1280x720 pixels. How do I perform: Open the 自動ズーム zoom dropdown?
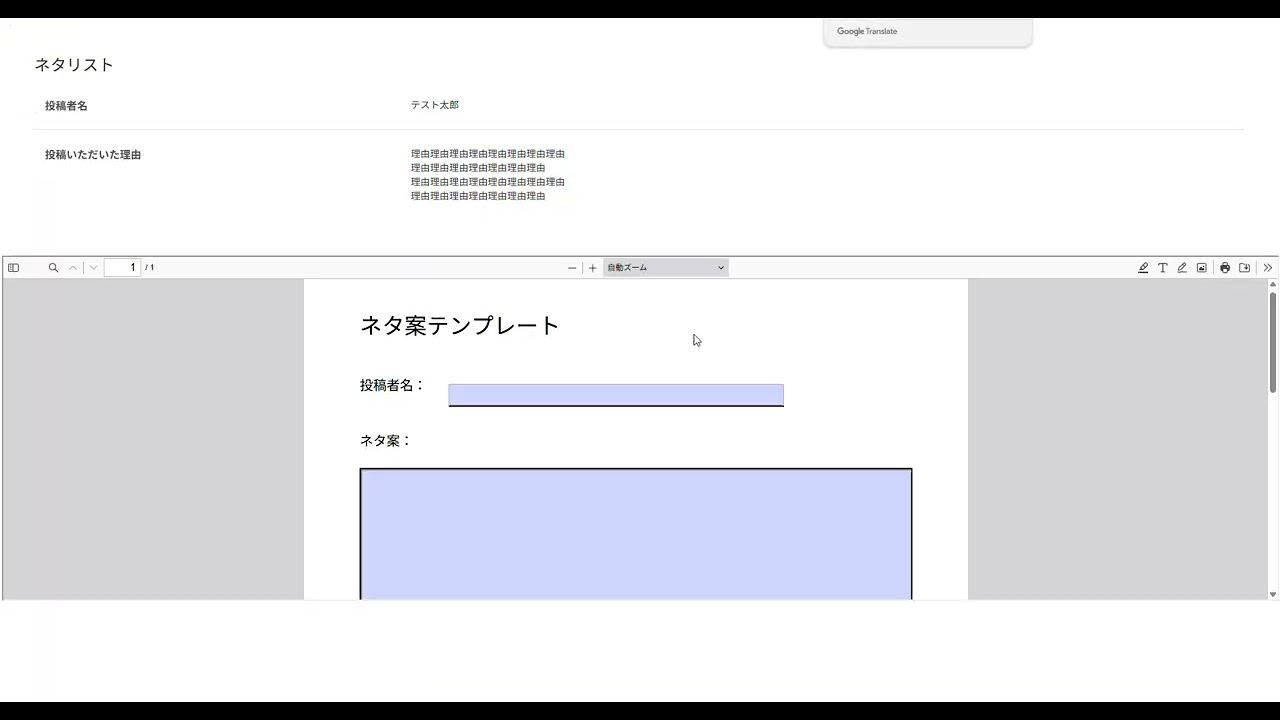(666, 268)
